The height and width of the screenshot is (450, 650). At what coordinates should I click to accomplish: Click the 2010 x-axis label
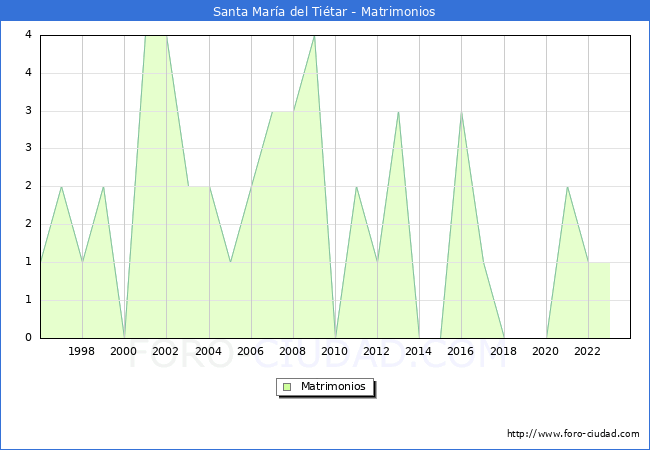335,351
